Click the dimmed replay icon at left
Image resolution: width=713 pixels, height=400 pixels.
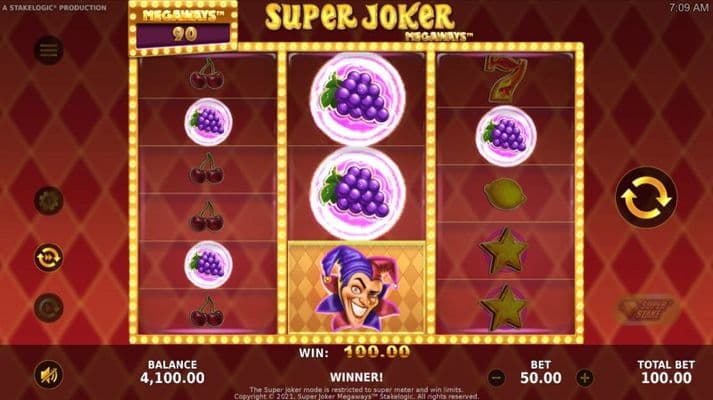[49, 308]
